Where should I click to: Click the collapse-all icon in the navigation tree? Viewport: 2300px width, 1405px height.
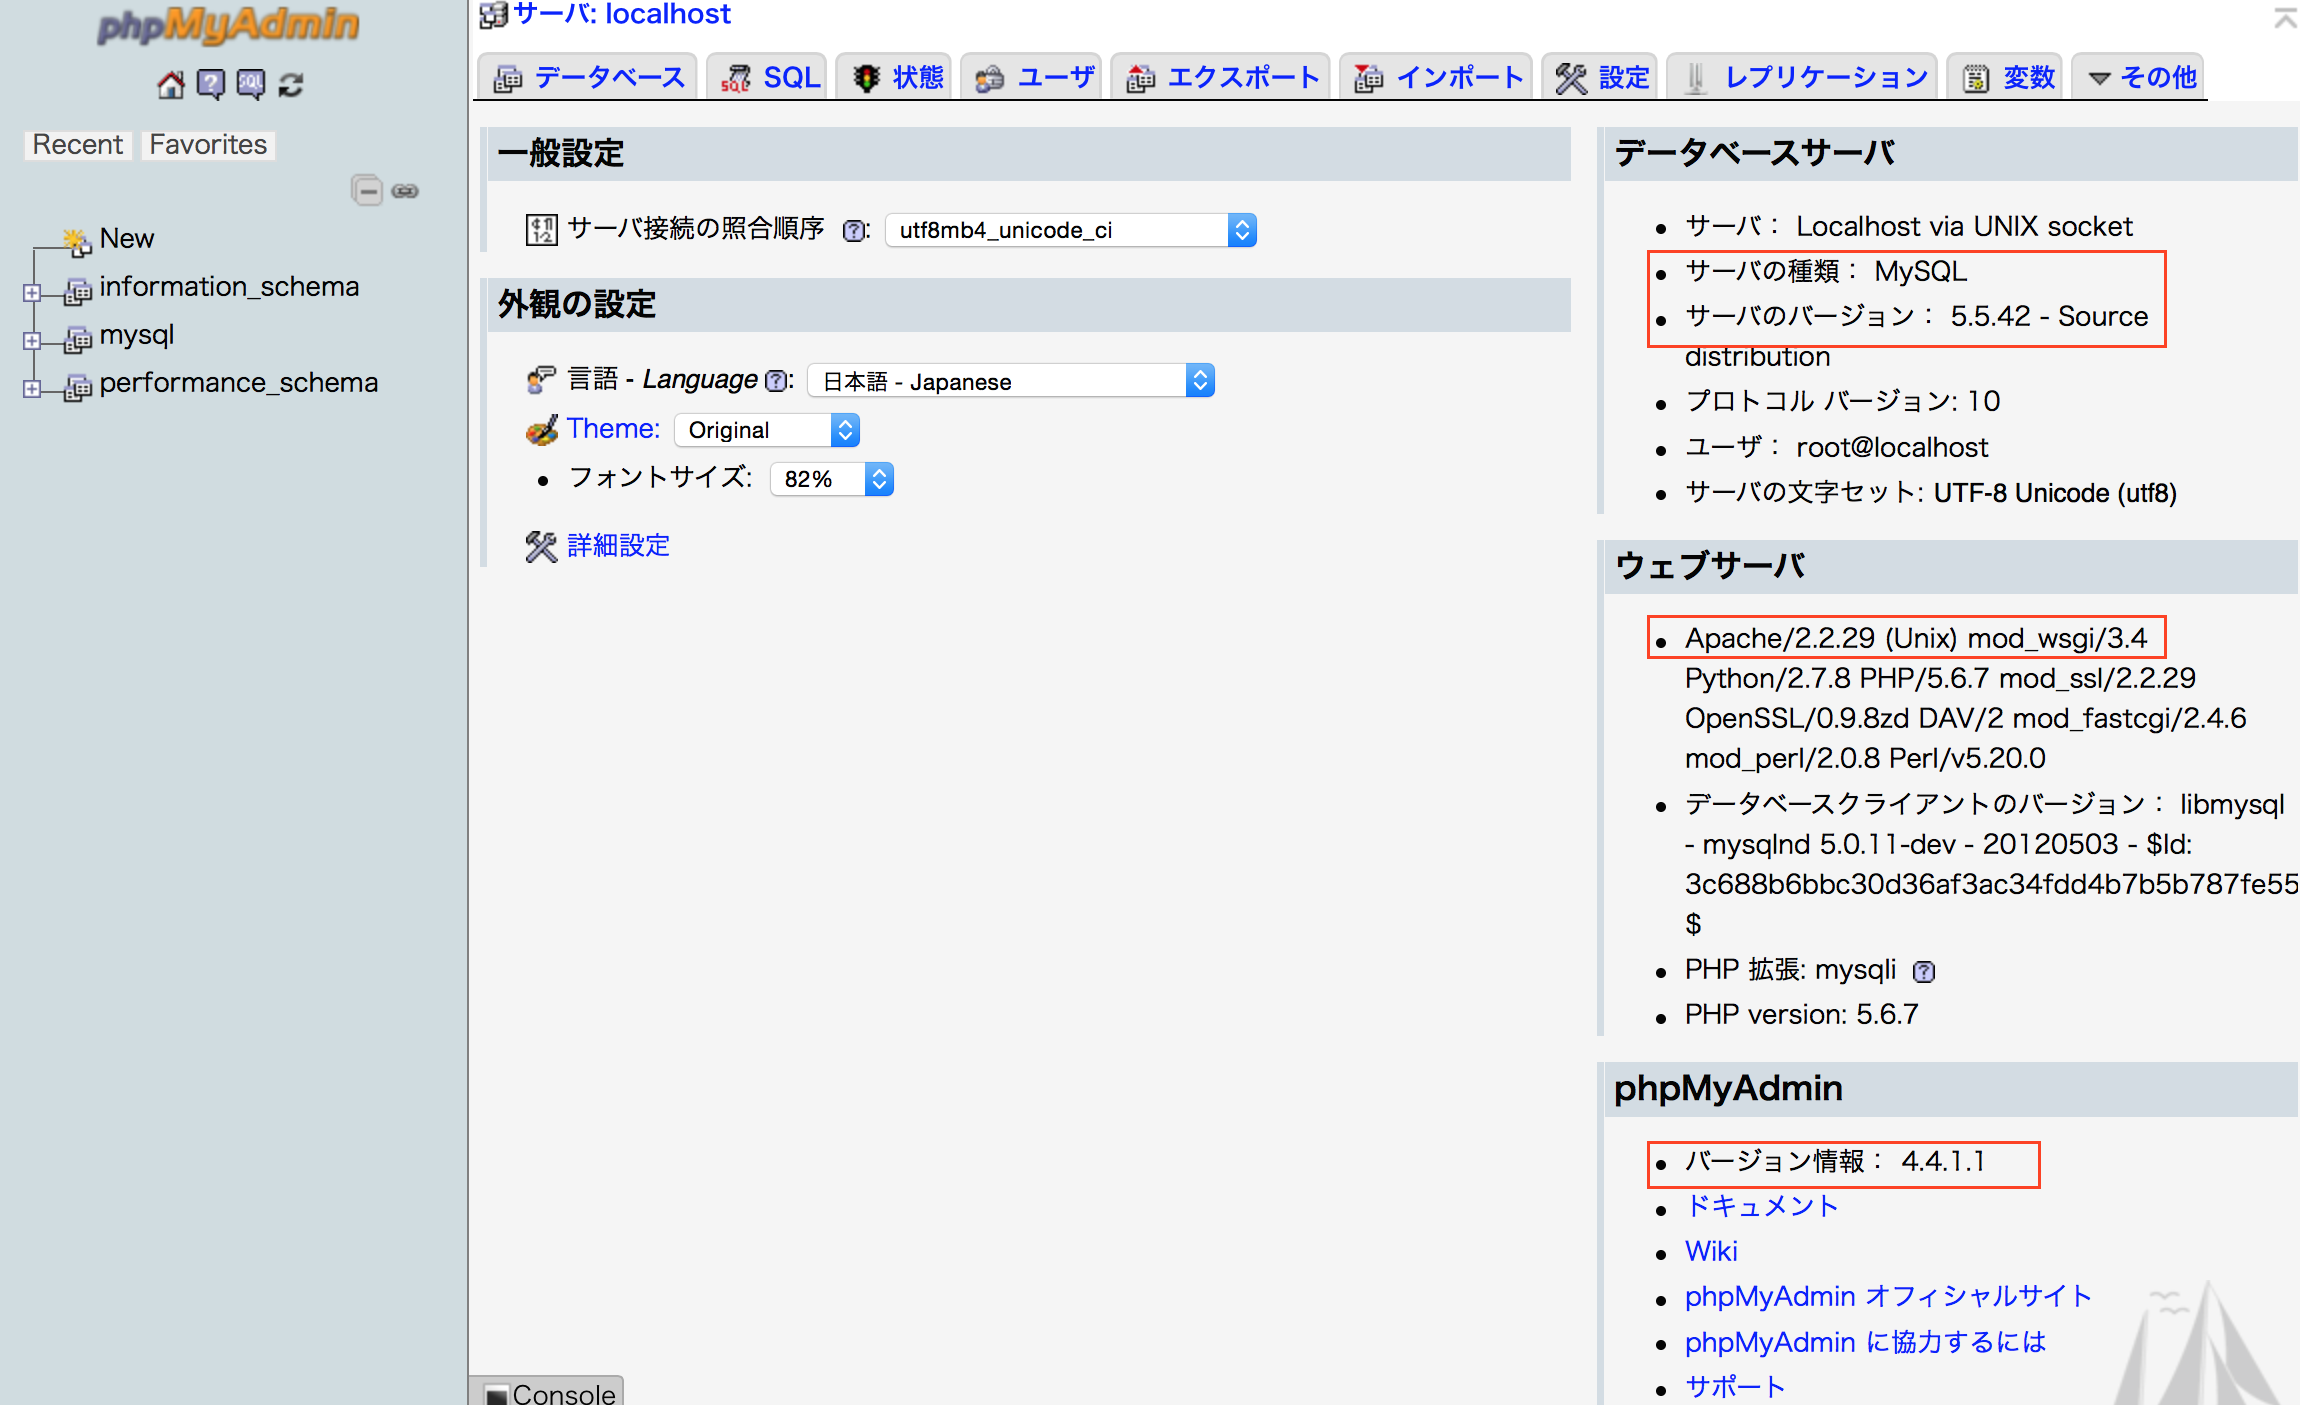(367, 190)
